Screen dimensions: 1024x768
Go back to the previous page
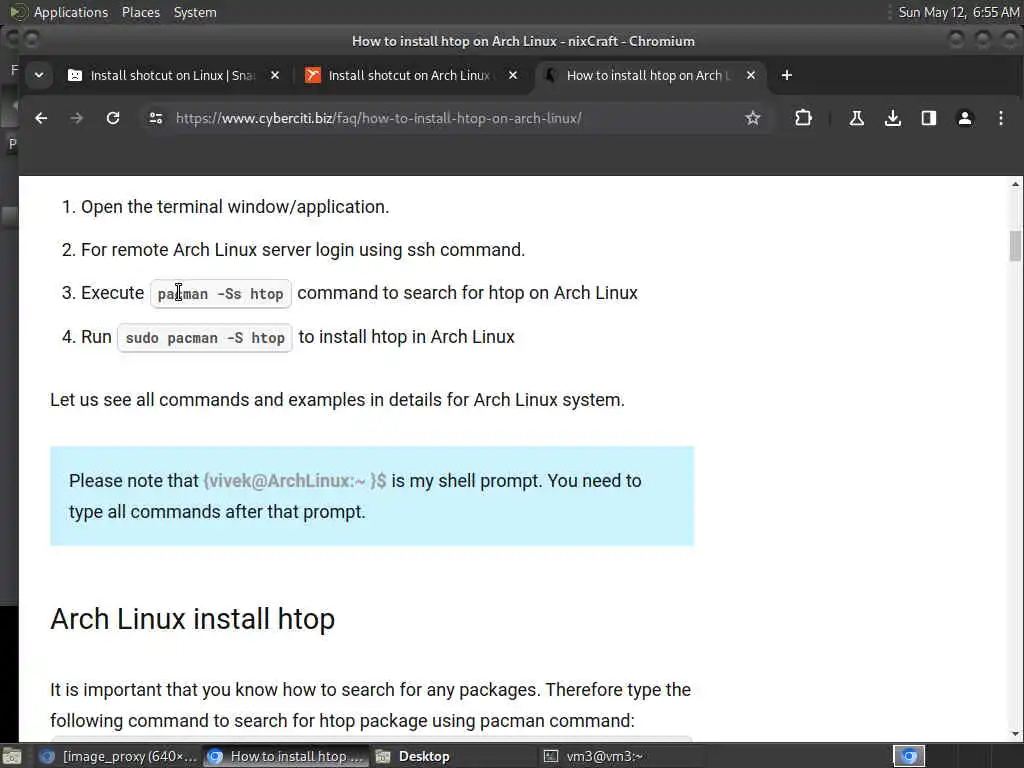[x=41, y=118]
